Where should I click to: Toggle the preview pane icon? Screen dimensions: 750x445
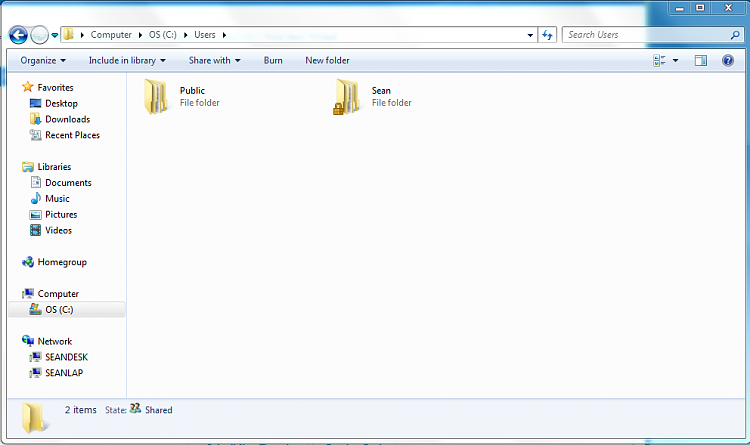click(x=701, y=60)
